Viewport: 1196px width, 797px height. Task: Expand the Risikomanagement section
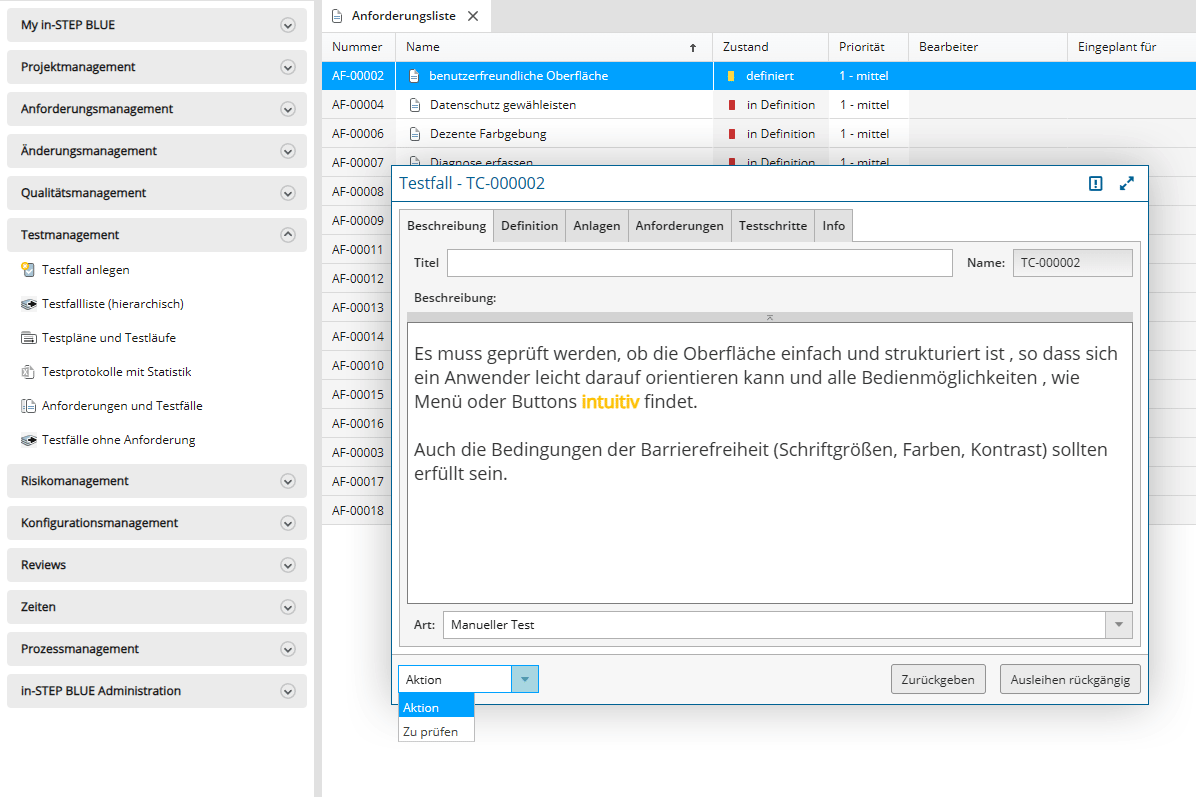point(288,481)
